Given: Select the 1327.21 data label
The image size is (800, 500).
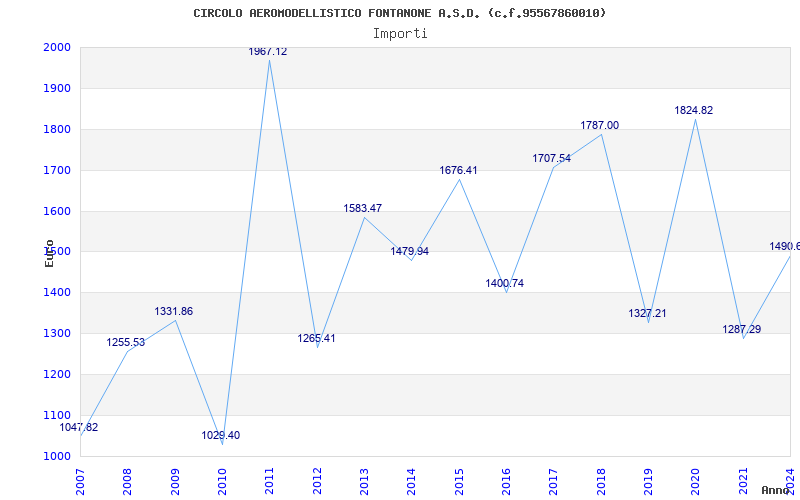Looking at the screenshot, I should click(647, 313).
